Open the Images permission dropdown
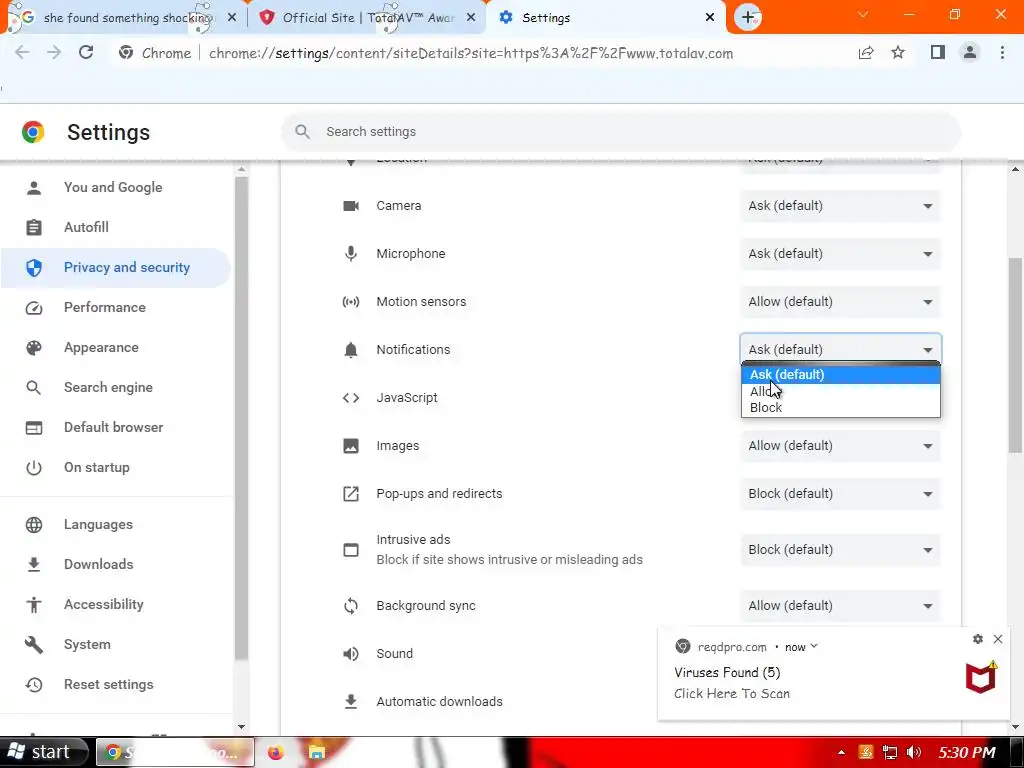 click(x=840, y=445)
